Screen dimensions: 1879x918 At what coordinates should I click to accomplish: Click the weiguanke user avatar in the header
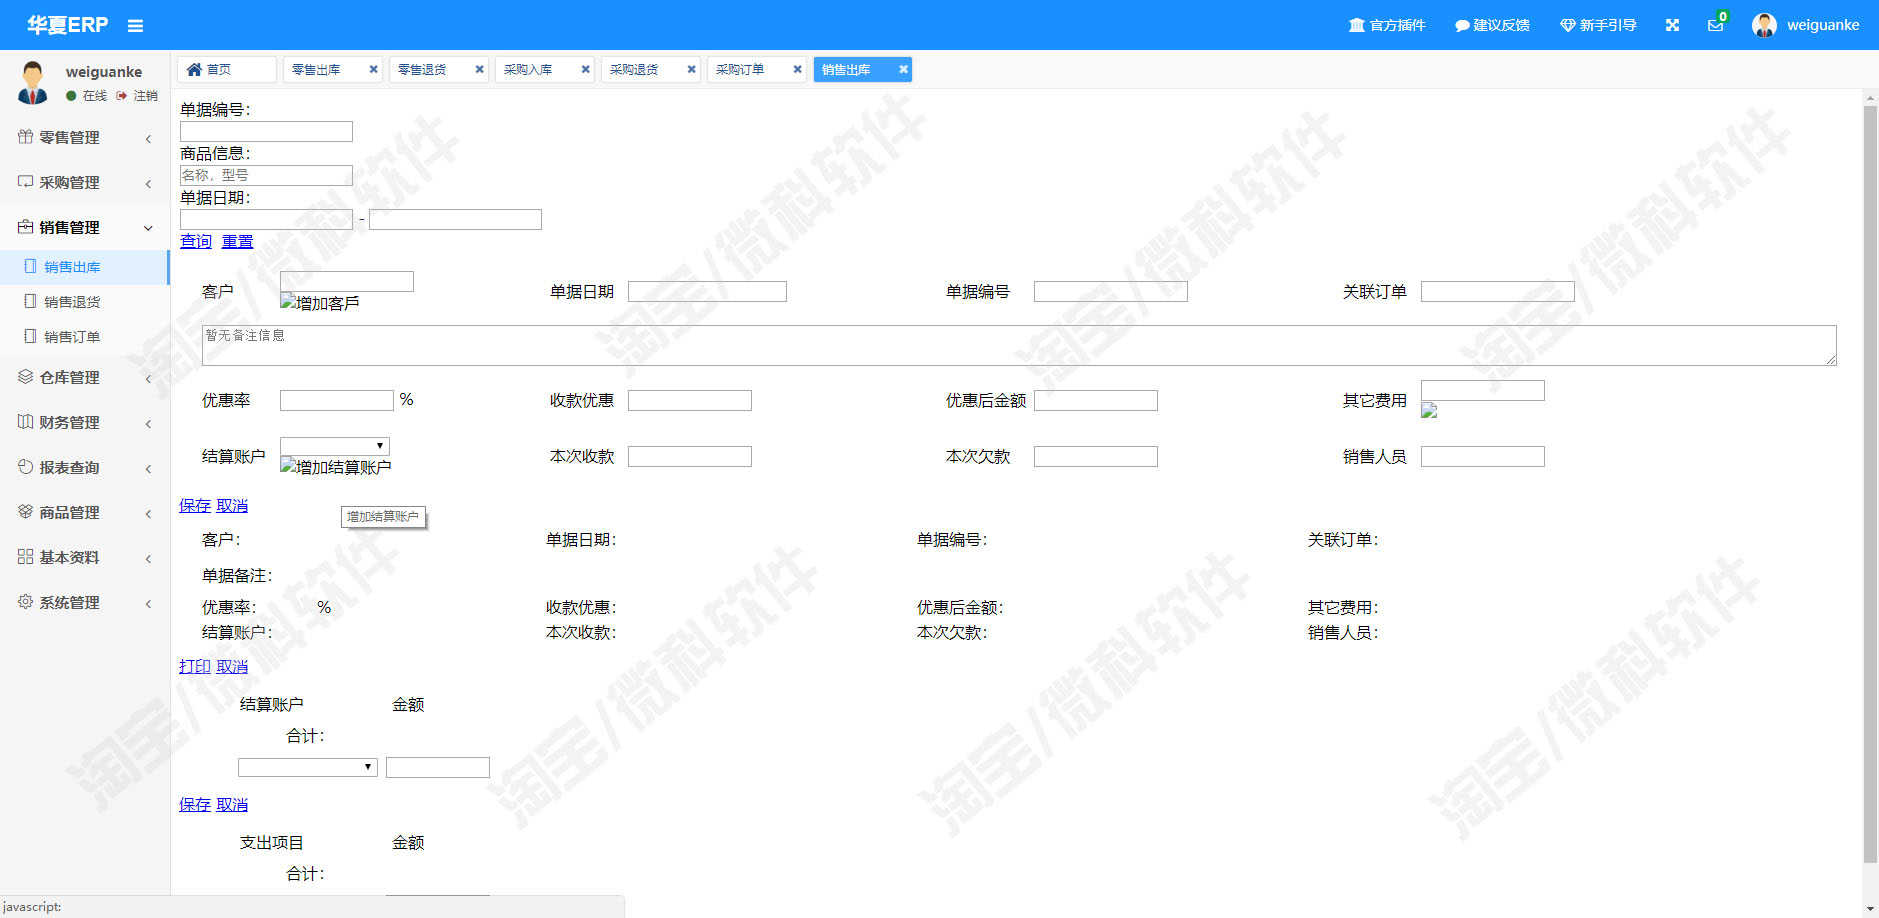pyautogui.click(x=1764, y=25)
